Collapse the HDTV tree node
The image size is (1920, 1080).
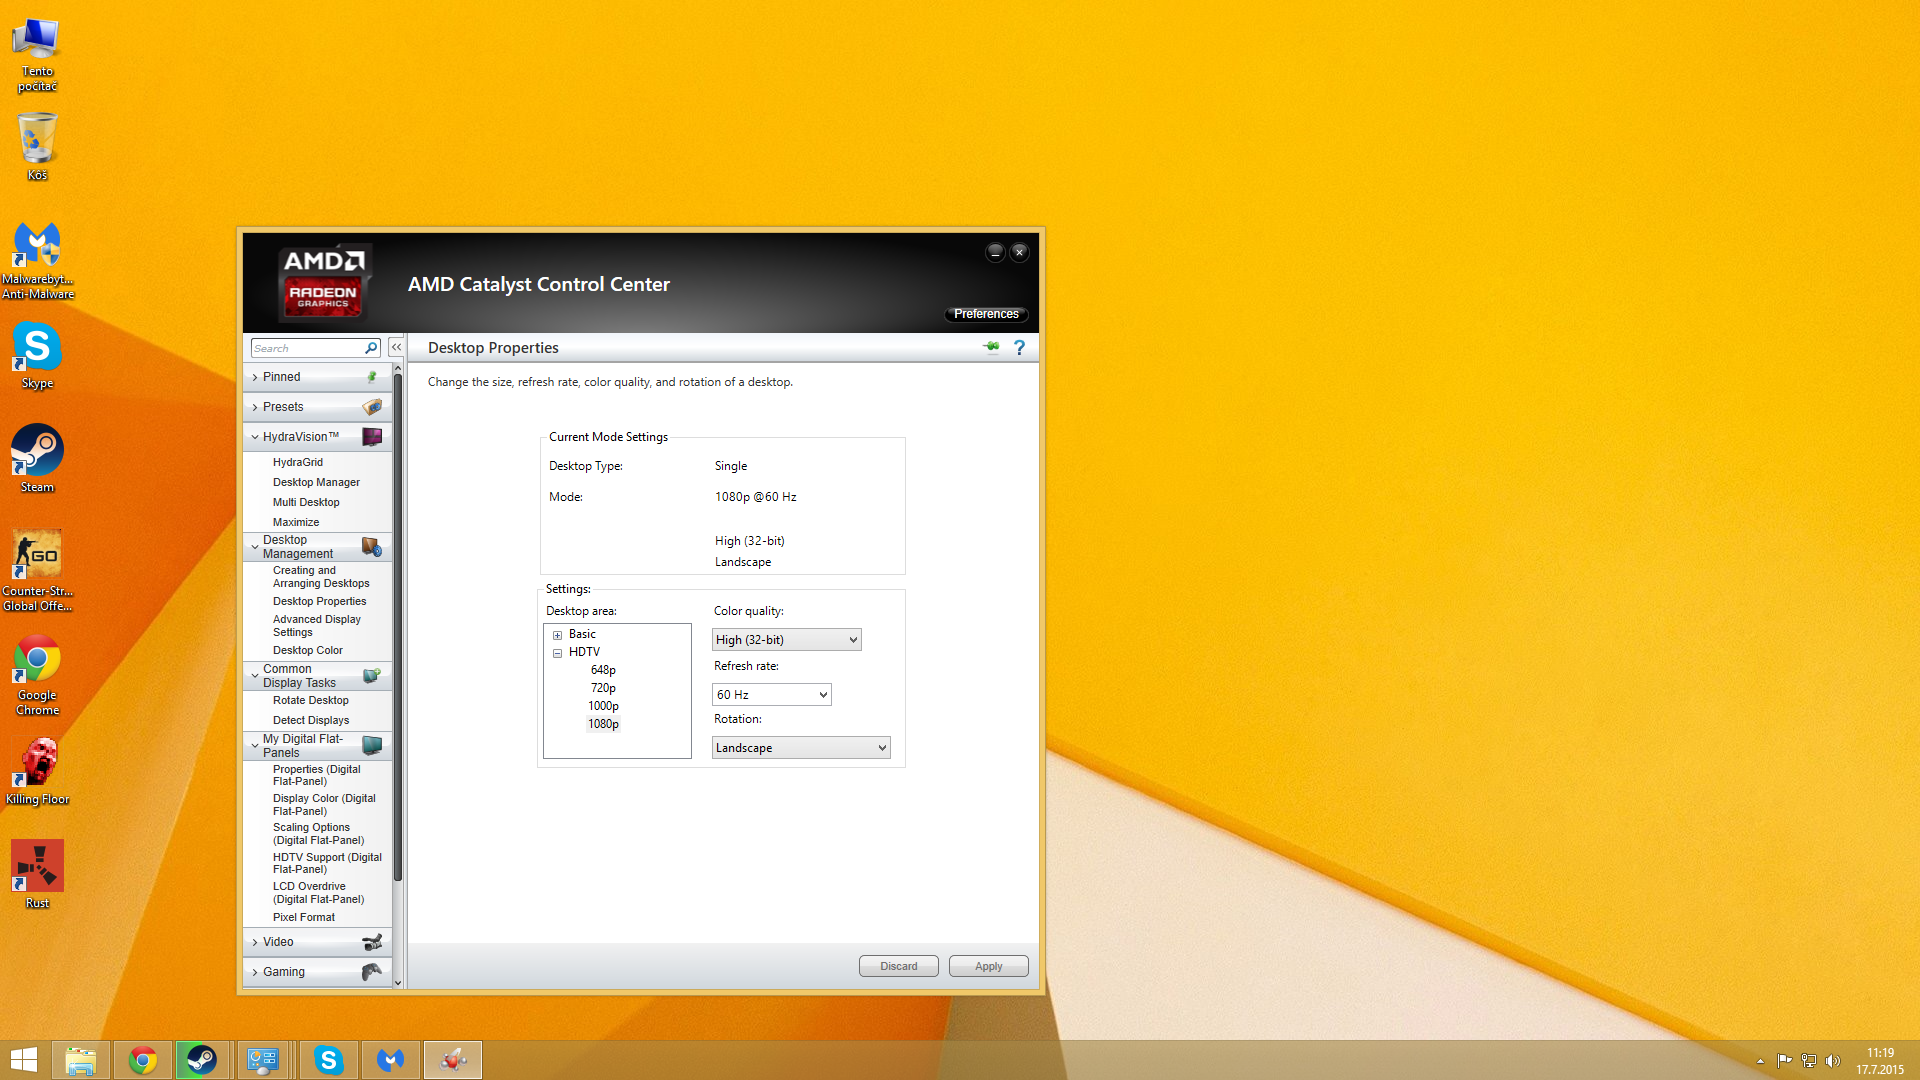[557, 653]
